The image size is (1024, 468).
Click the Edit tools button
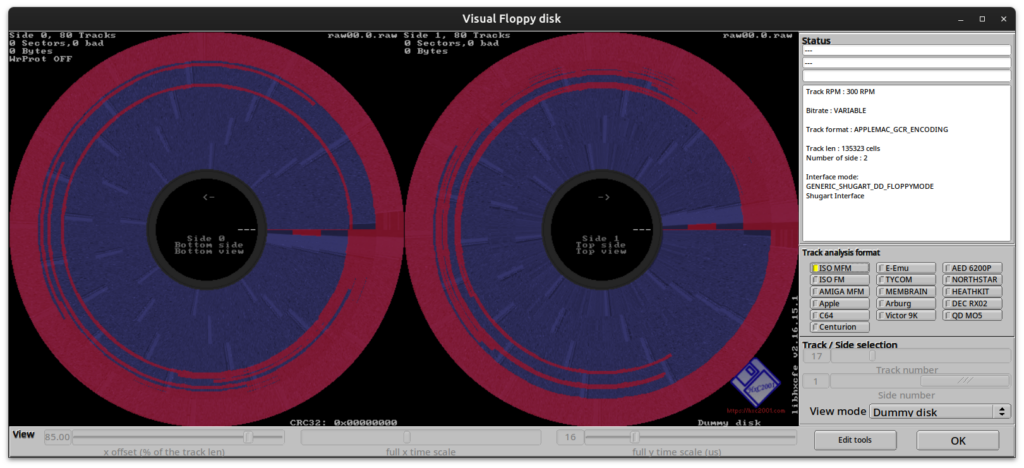855,440
